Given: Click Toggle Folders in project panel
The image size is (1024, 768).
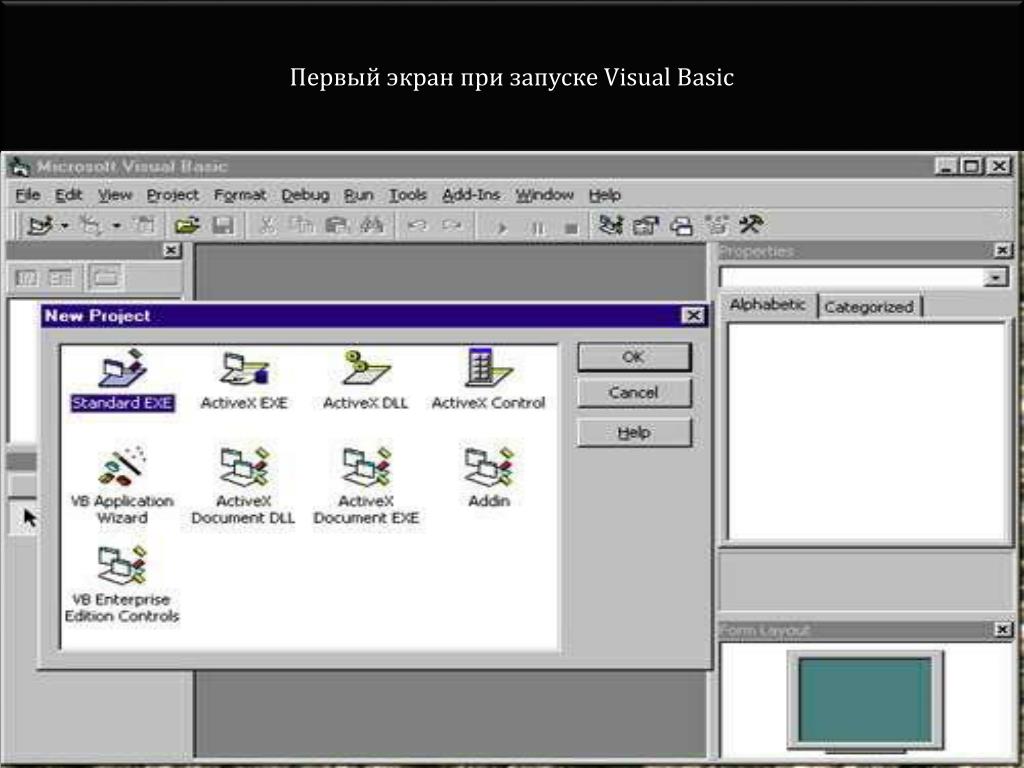Looking at the screenshot, I should coord(105,277).
